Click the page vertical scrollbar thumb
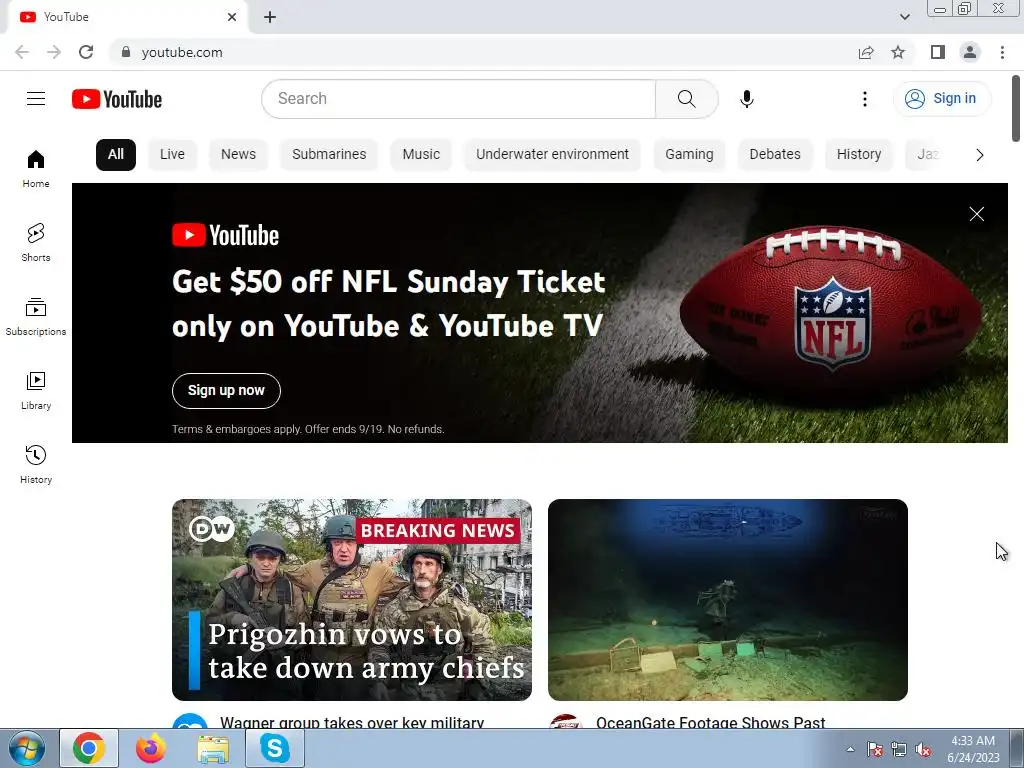This screenshot has width=1024, height=768. click(x=1016, y=108)
